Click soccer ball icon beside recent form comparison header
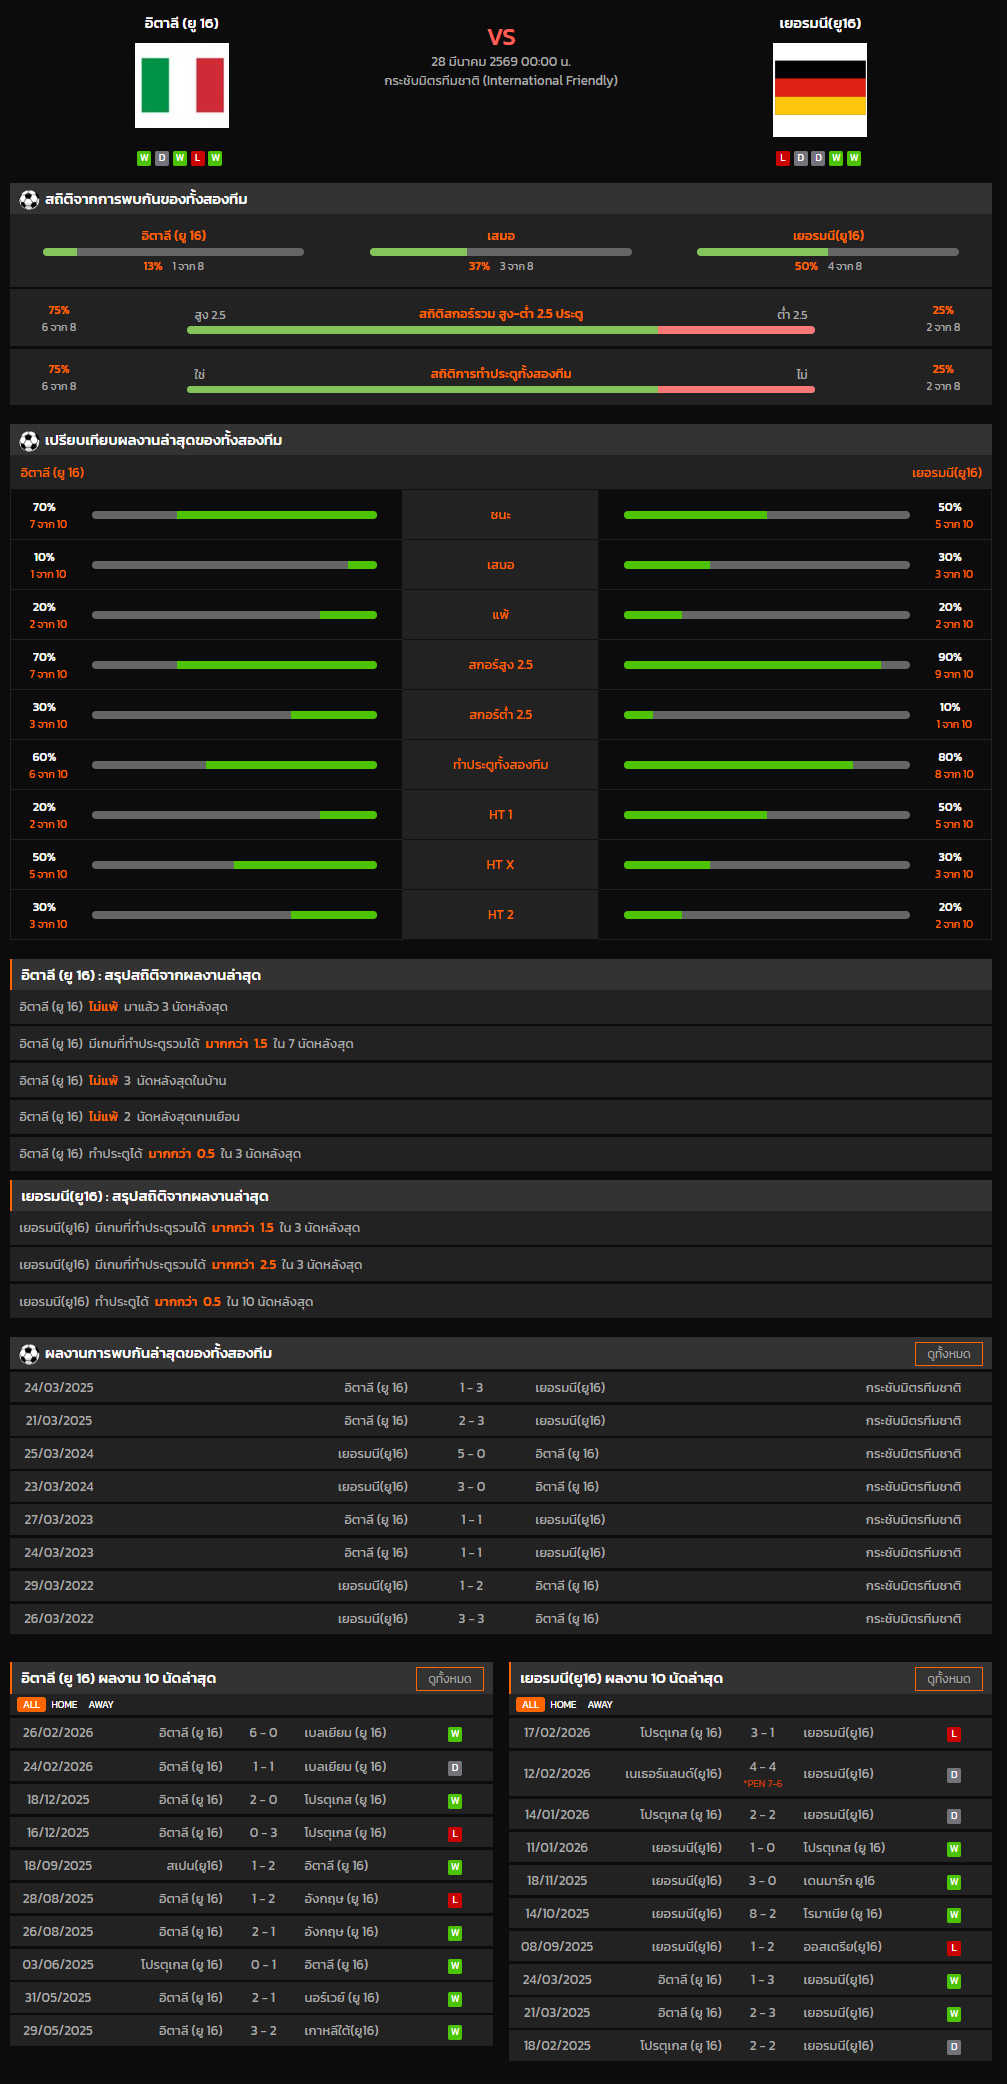Viewport: 1007px width, 2084px height. [29, 441]
